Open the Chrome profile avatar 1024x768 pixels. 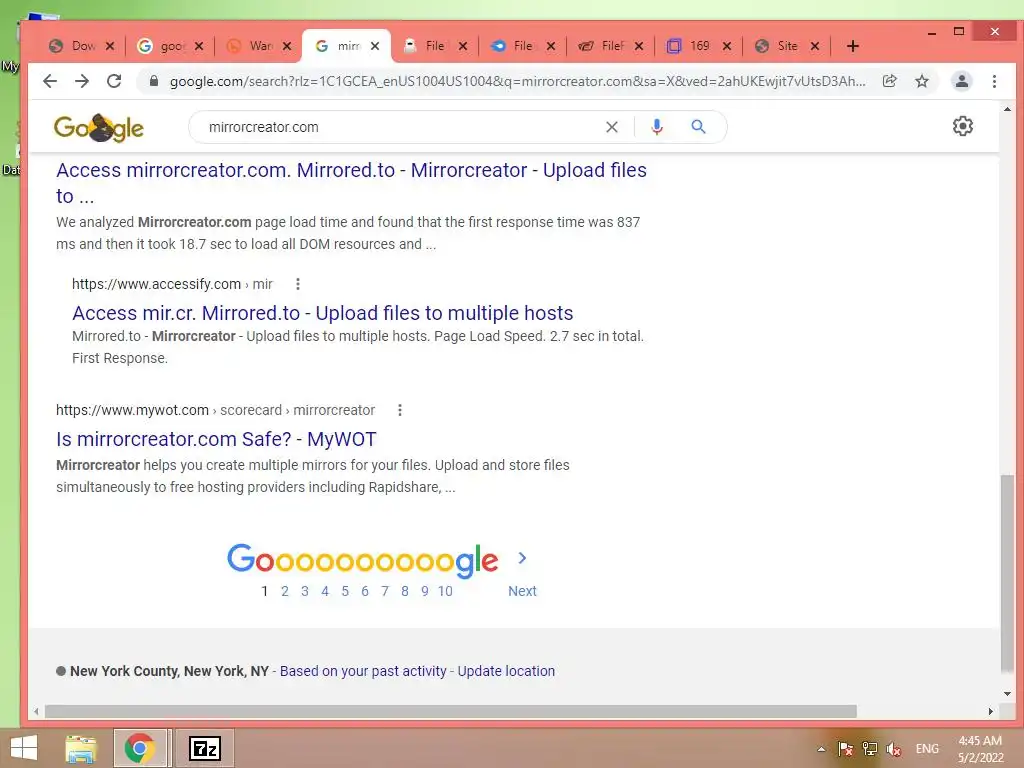(x=961, y=81)
